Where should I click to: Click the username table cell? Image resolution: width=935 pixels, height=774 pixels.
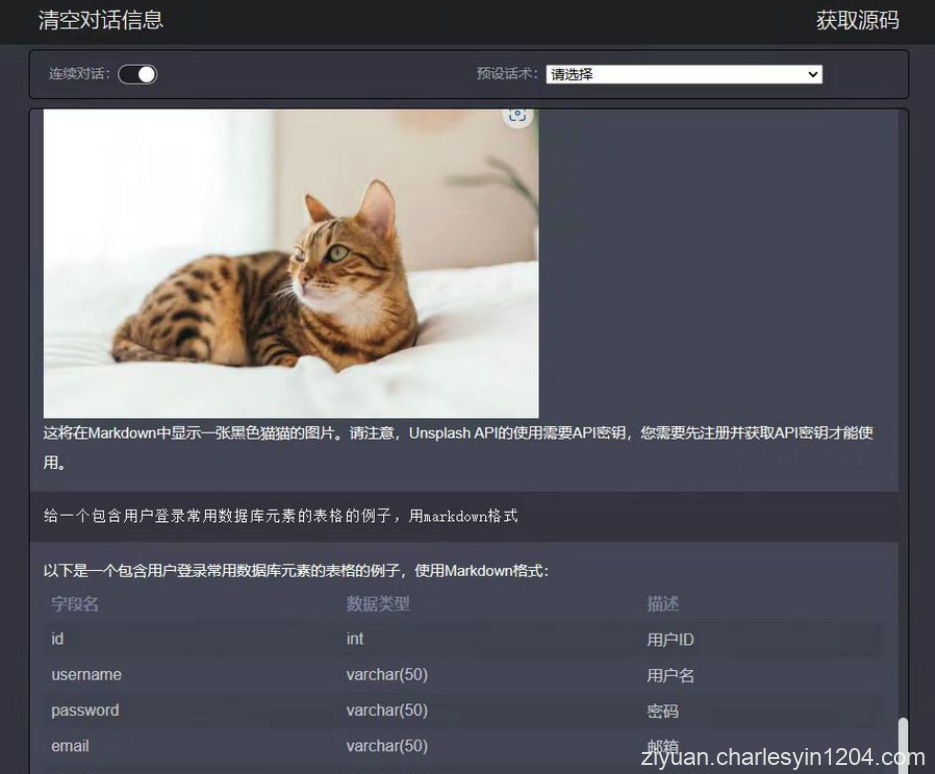coord(86,675)
